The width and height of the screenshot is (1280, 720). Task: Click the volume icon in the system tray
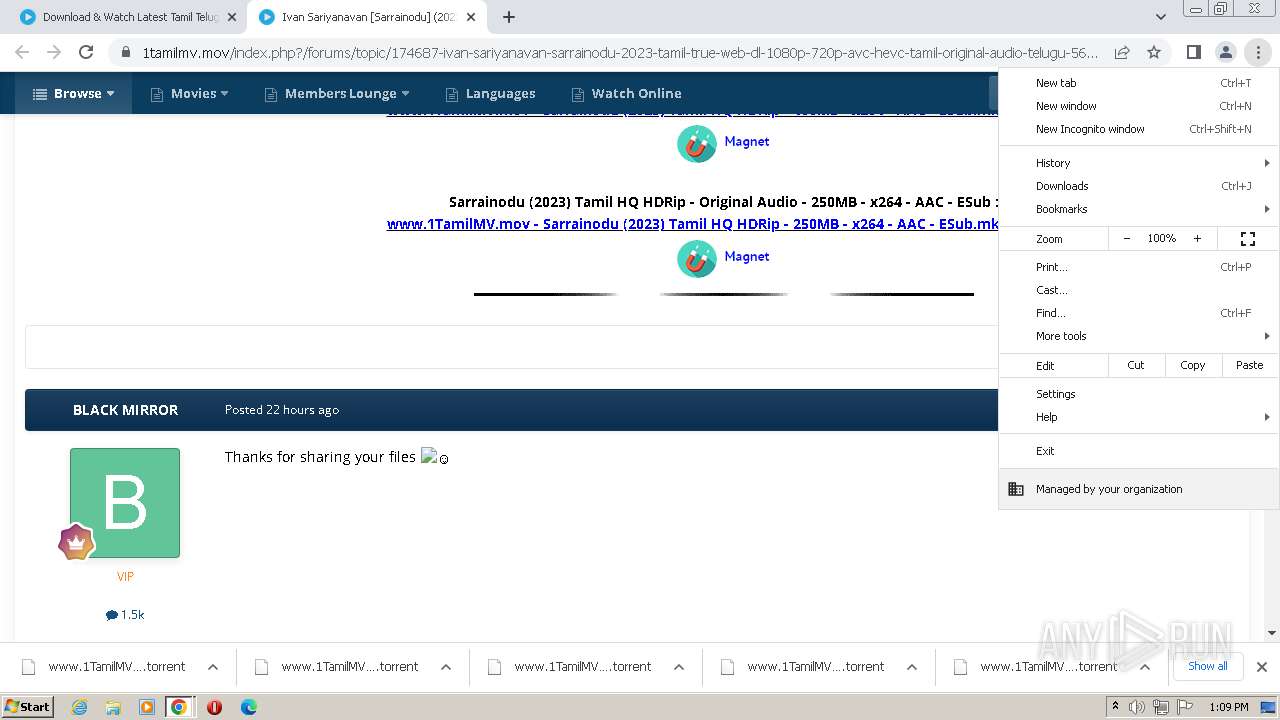pyautogui.click(x=1137, y=707)
